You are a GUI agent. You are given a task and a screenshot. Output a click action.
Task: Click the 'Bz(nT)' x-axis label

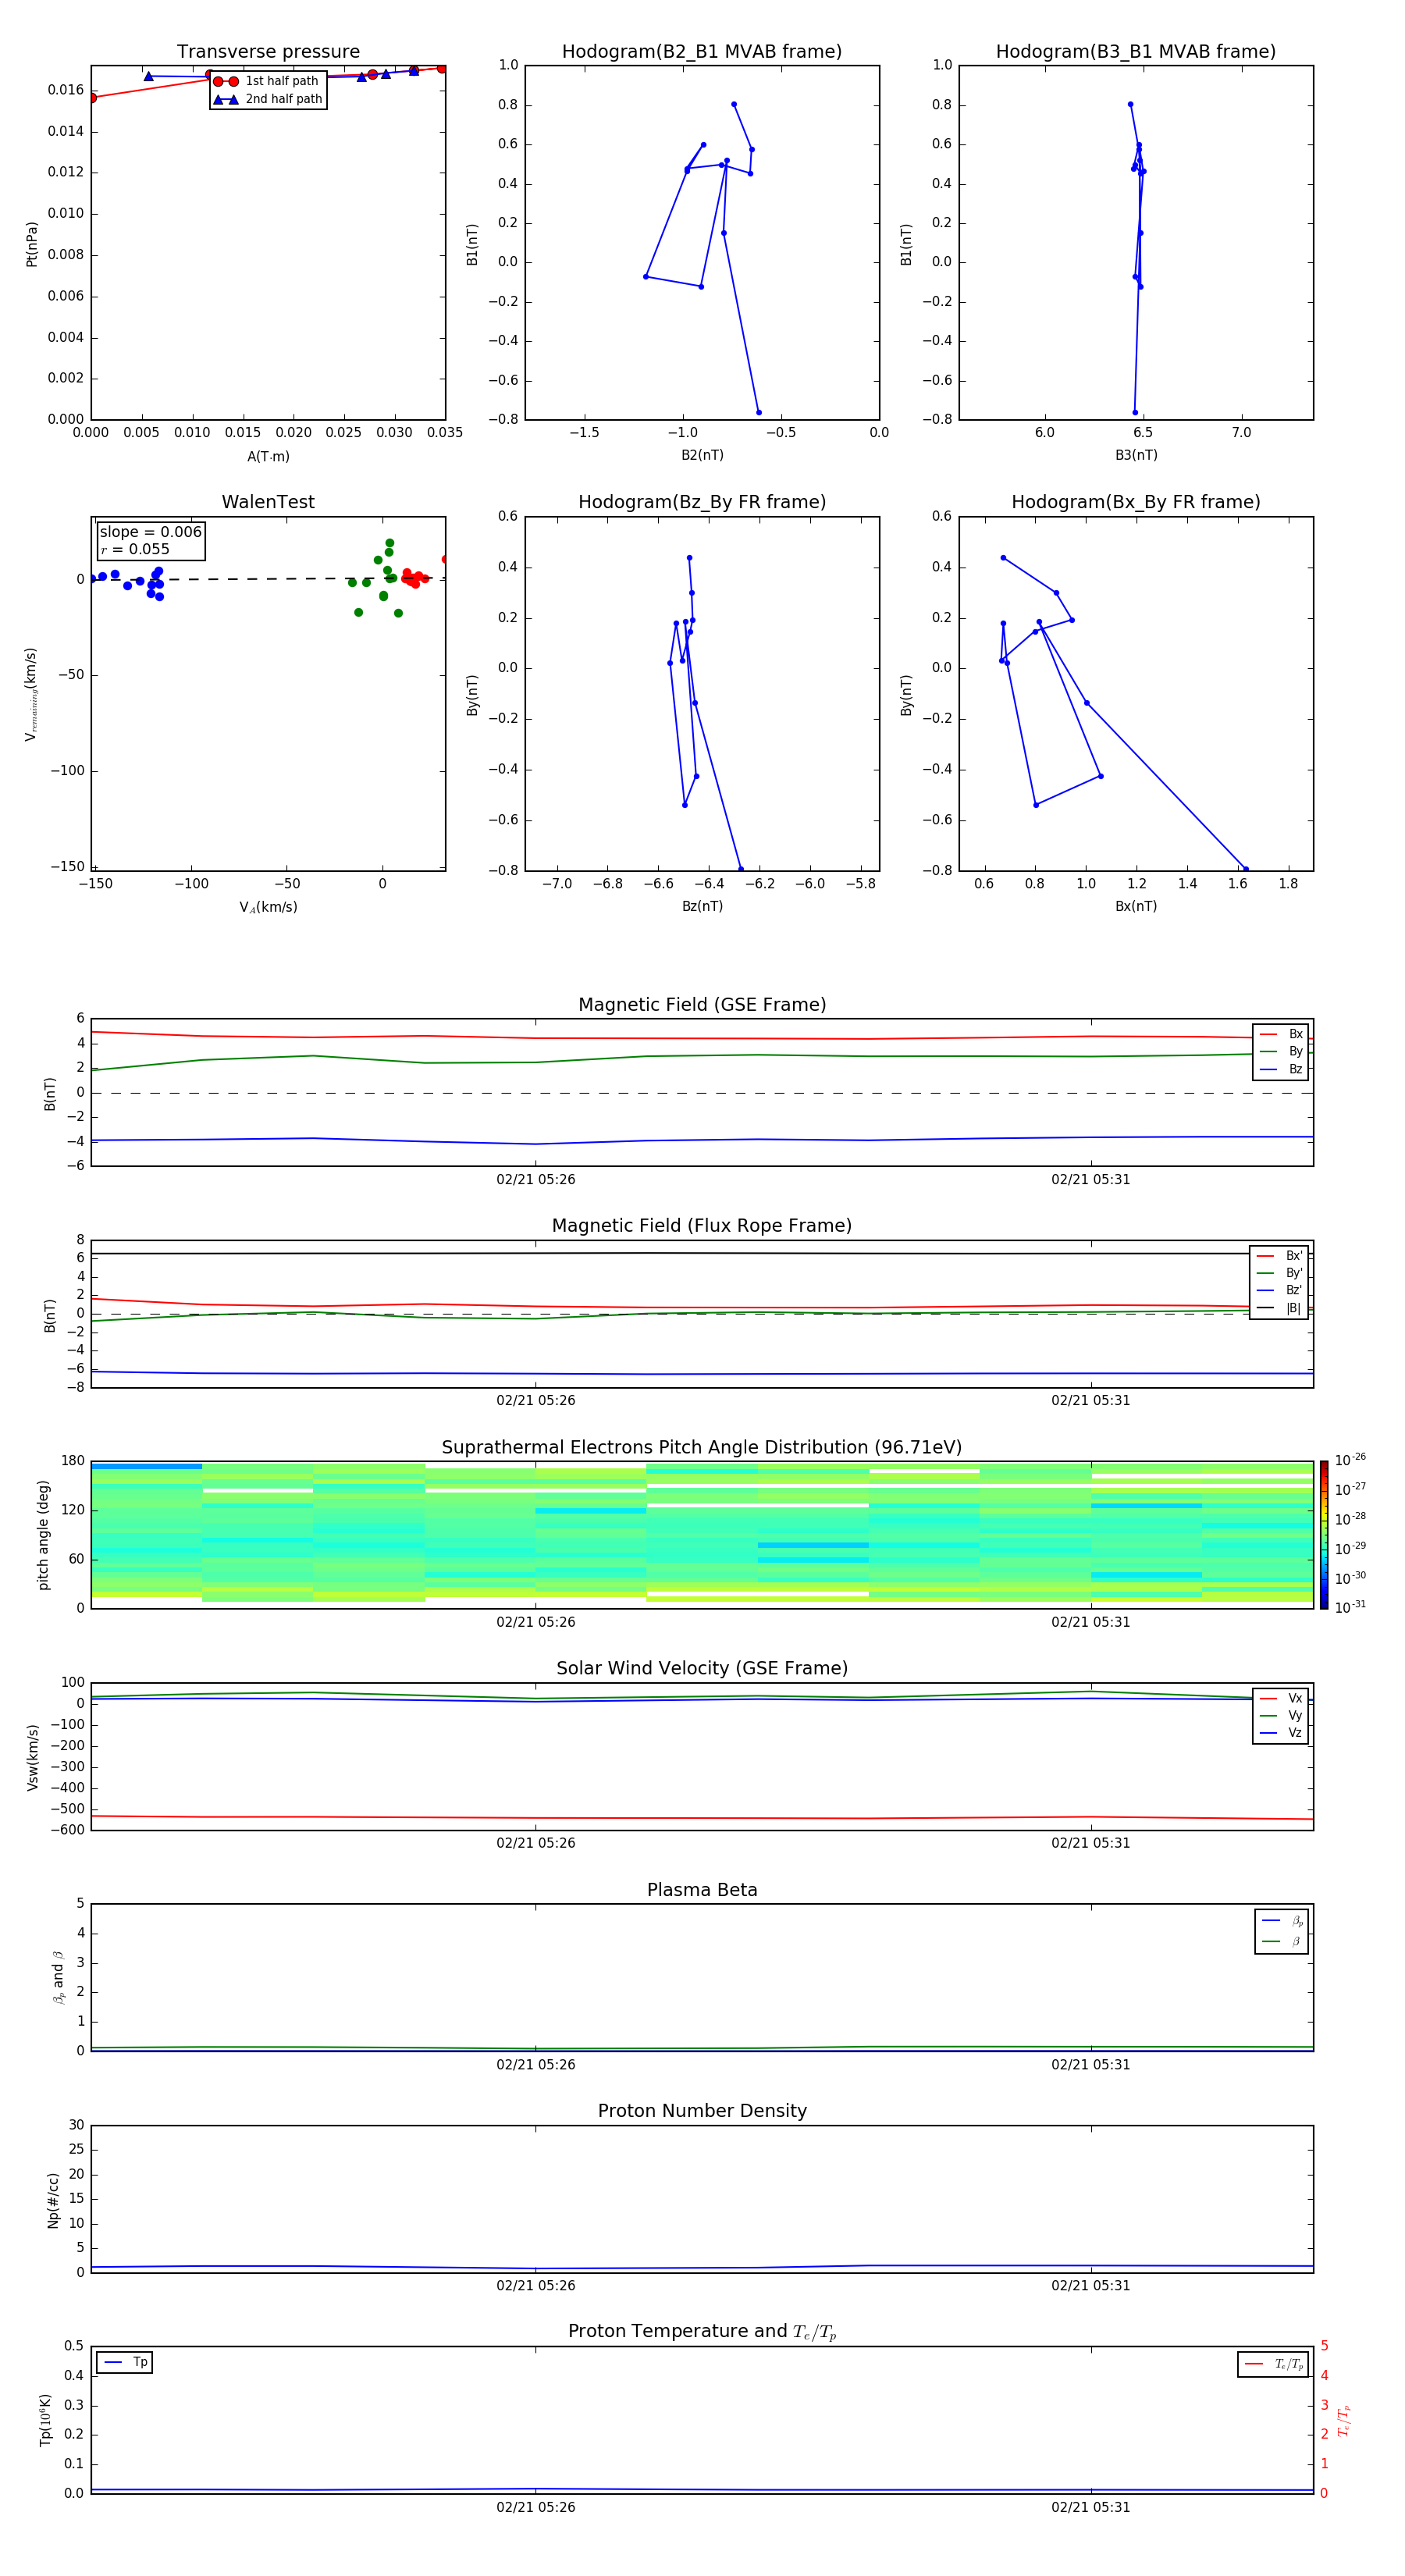click(702, 906)
